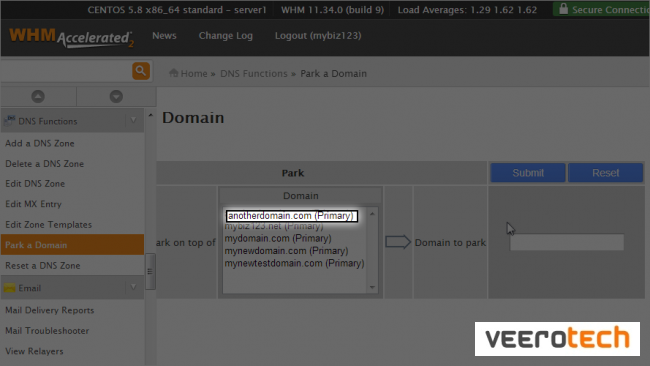
Task: Click domain list scroll down arrow
Action: click(x=372, y=287)
